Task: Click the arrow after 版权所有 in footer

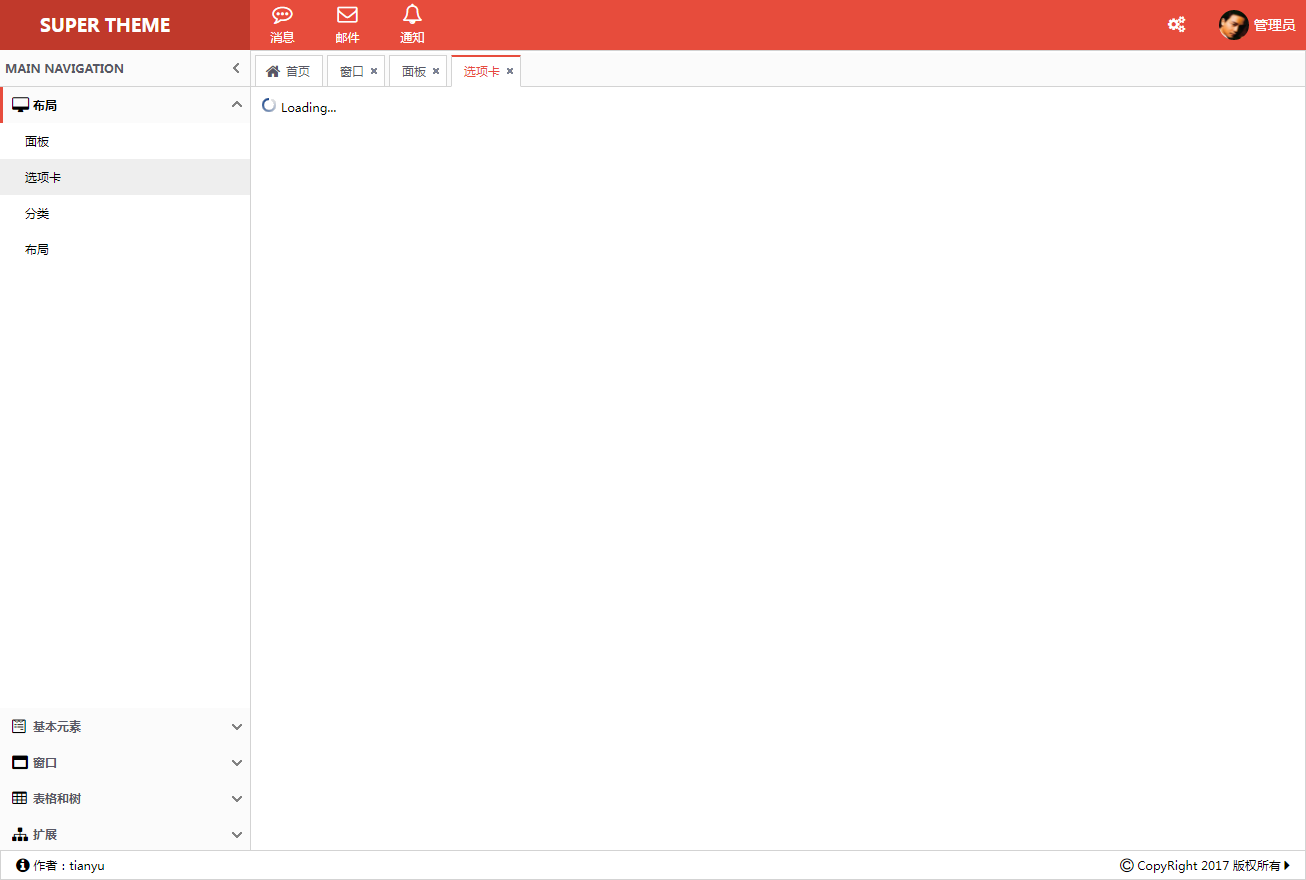Action: [x=1287, y=865]
